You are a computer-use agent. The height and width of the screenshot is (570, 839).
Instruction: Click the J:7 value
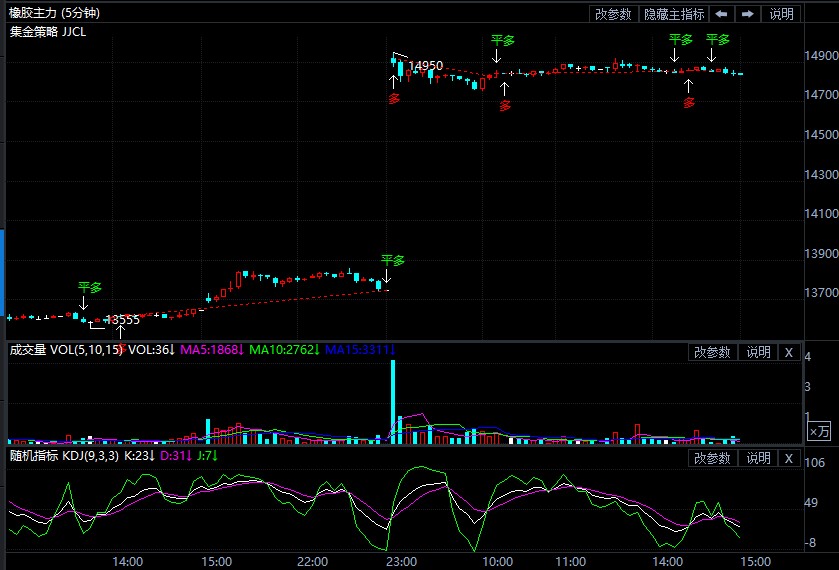click(207, 456)
